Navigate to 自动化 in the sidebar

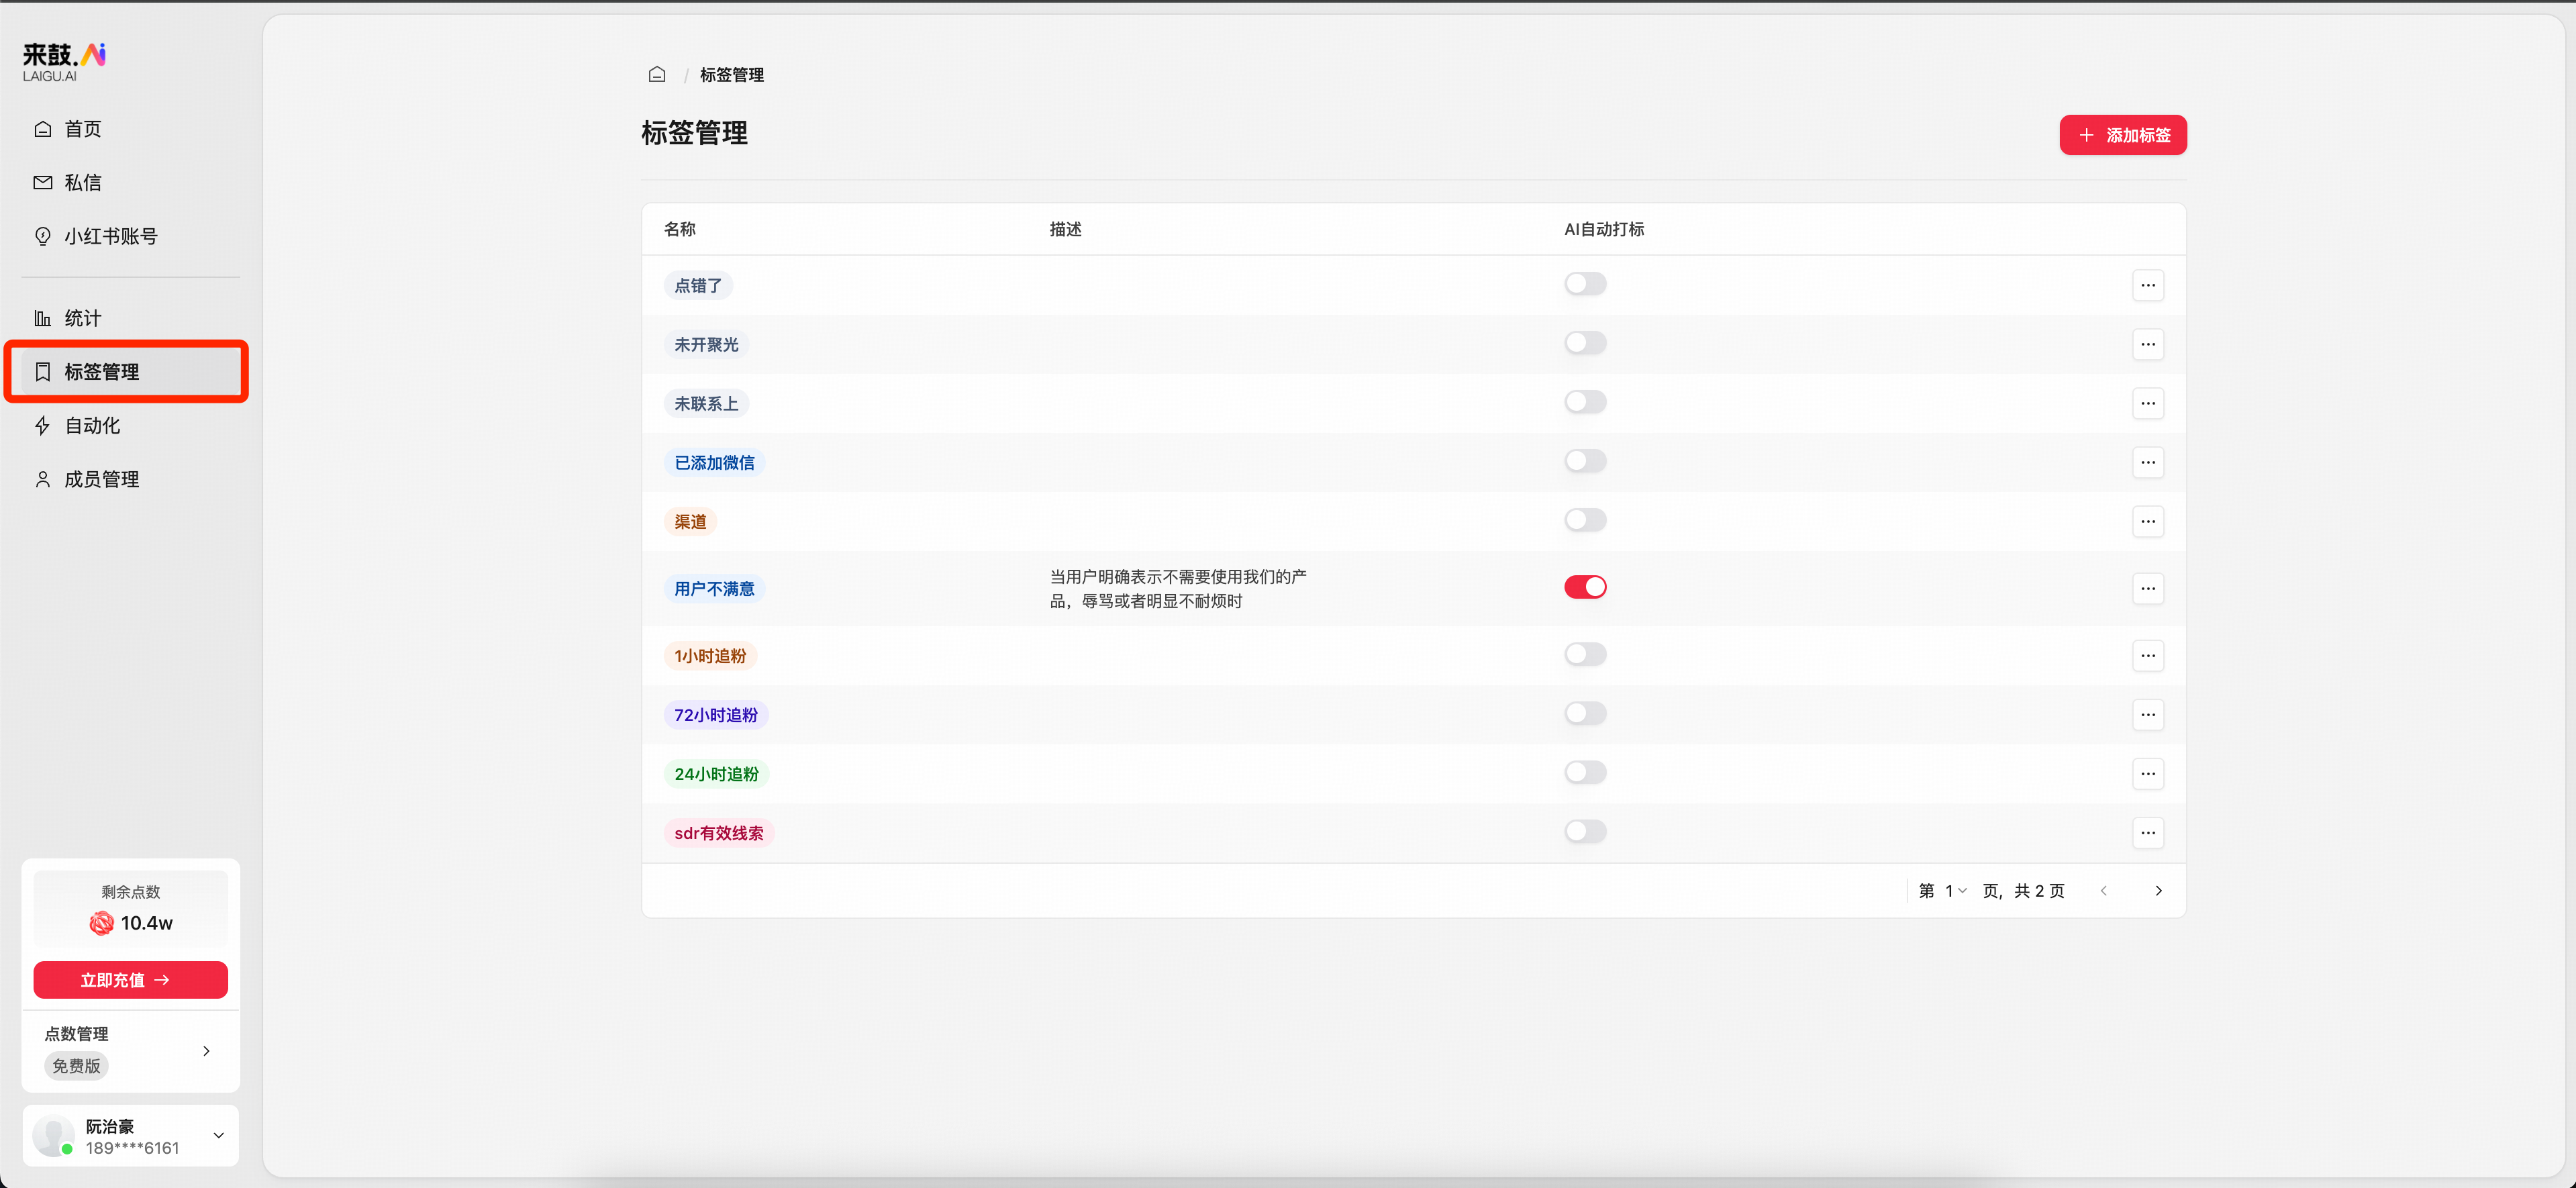92,425
